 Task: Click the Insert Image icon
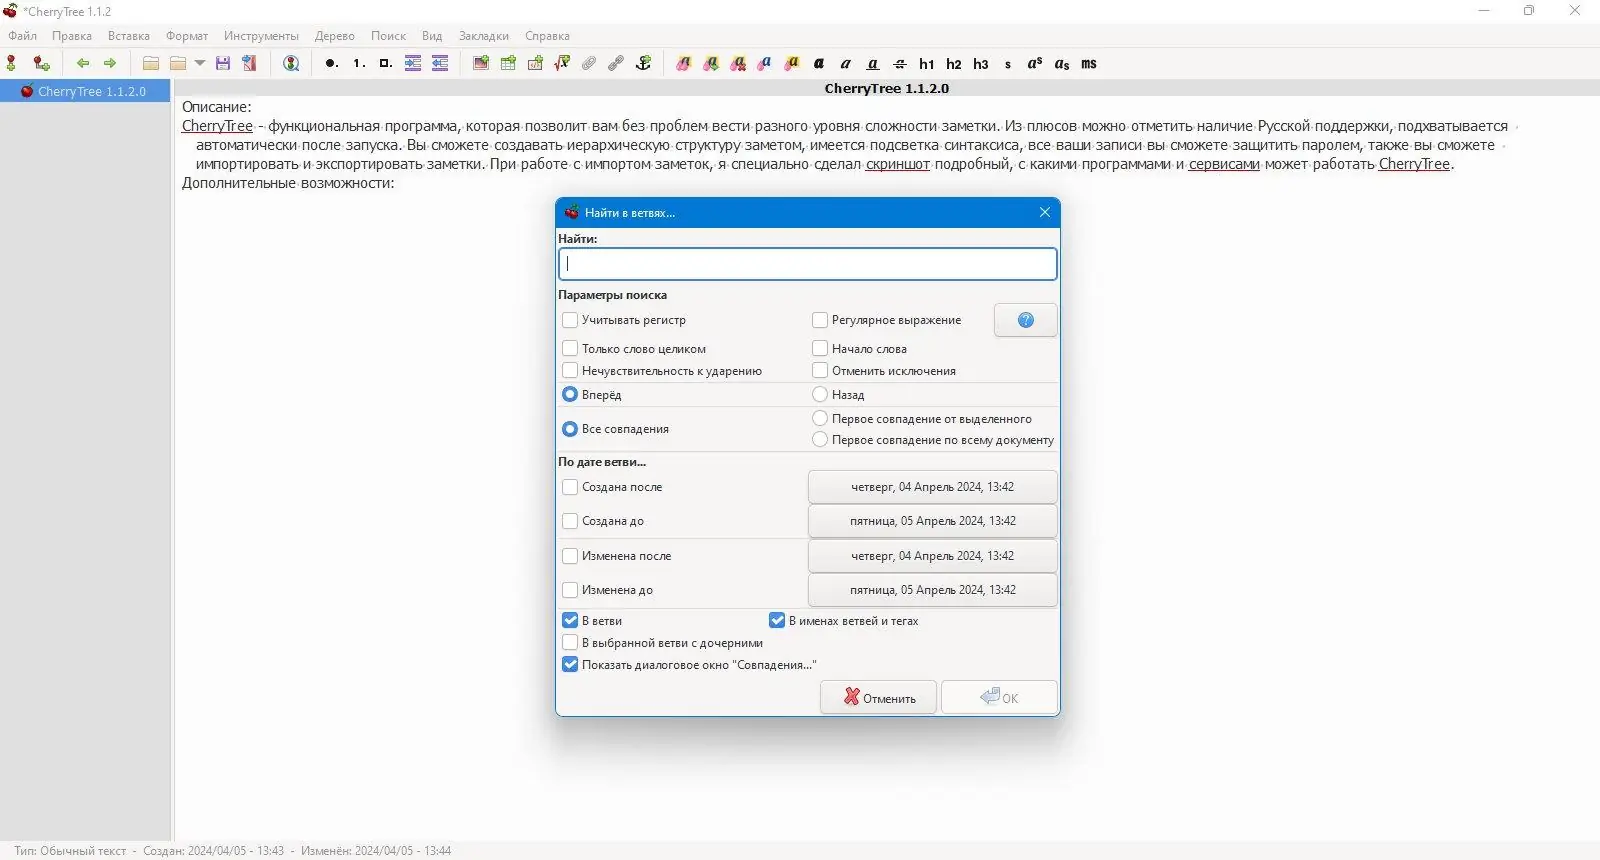click(481, 63)
